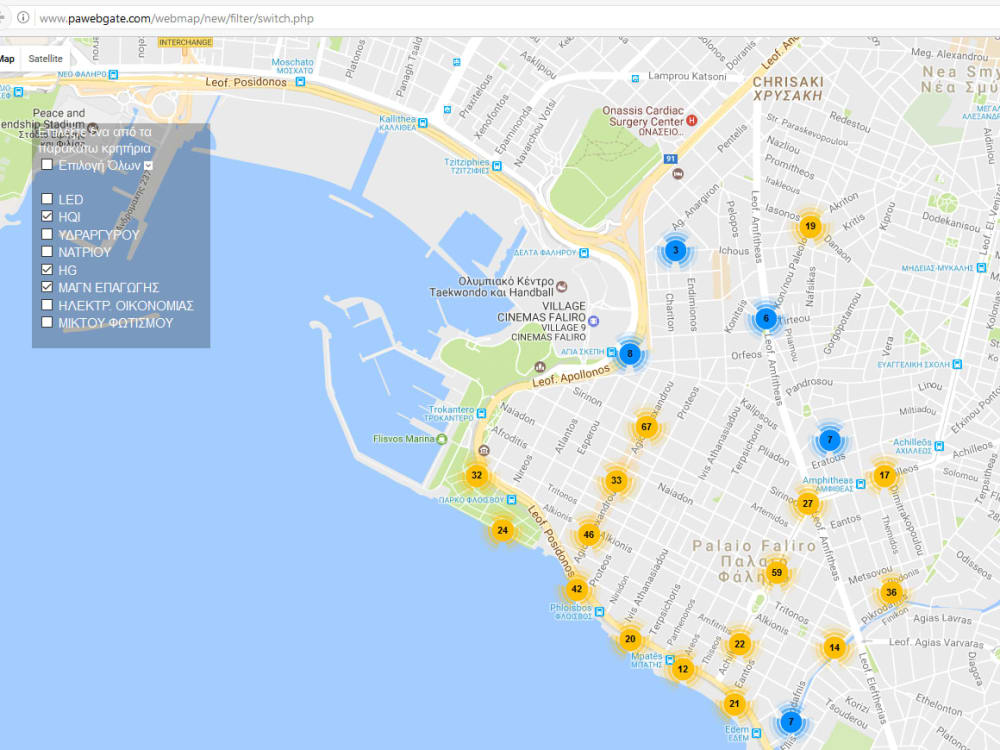Viewport: 1000px width, 750px height.
Task: Click the blue cluster marker labeled 3
Action: [676, 251]
